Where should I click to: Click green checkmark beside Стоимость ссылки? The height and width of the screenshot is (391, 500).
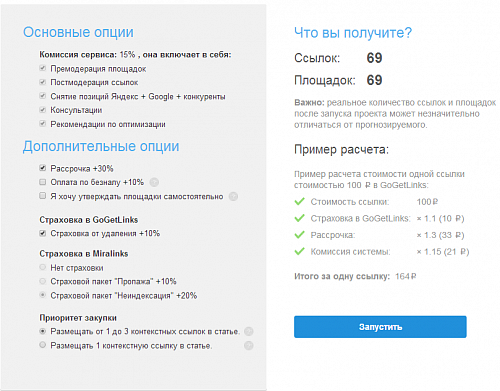[x=299, y=201]
